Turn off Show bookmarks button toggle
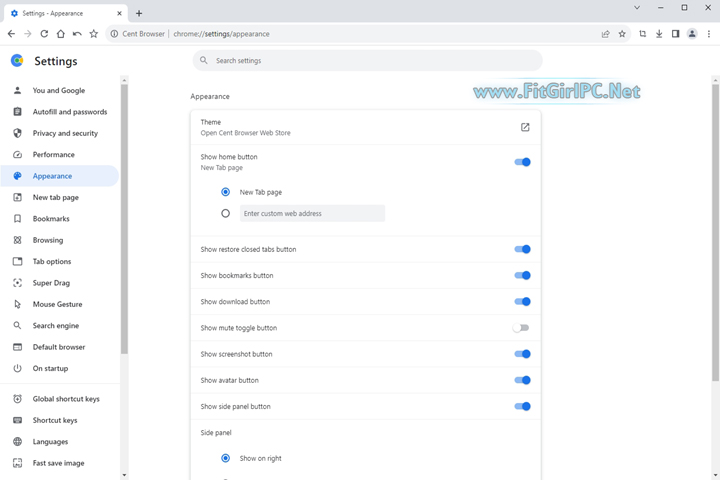The height and width of the screenshot is (480, 720). [522, 275]
